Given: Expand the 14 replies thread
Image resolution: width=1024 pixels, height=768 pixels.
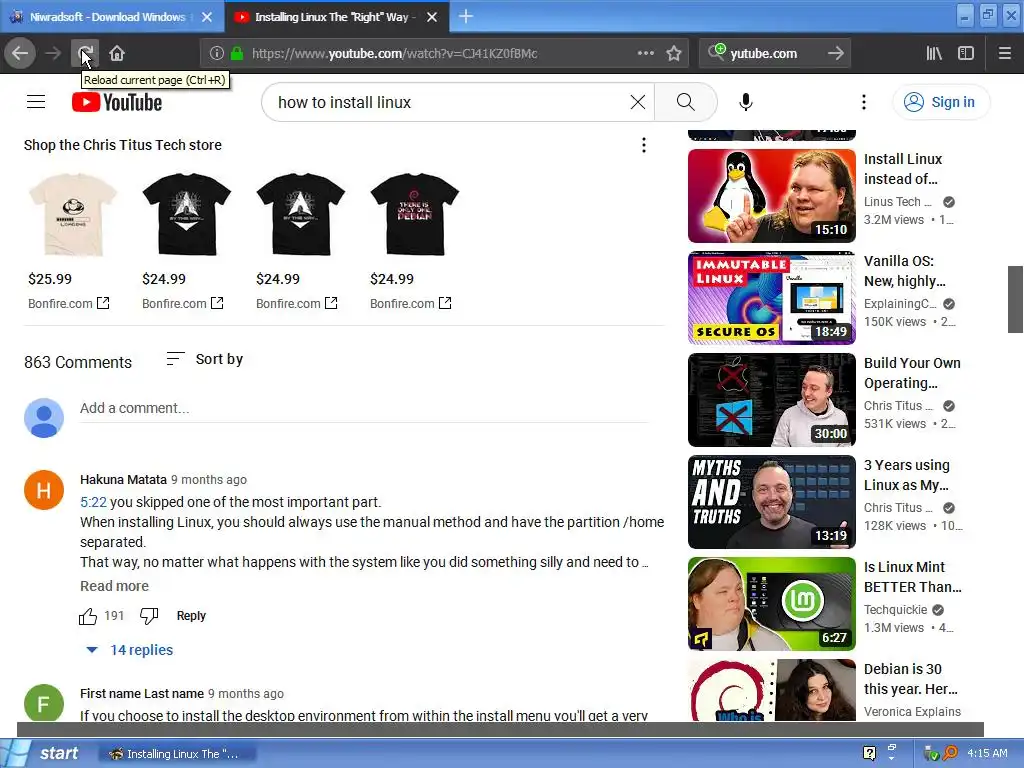Looking at the screenshot, I should (x=129, y=650).
